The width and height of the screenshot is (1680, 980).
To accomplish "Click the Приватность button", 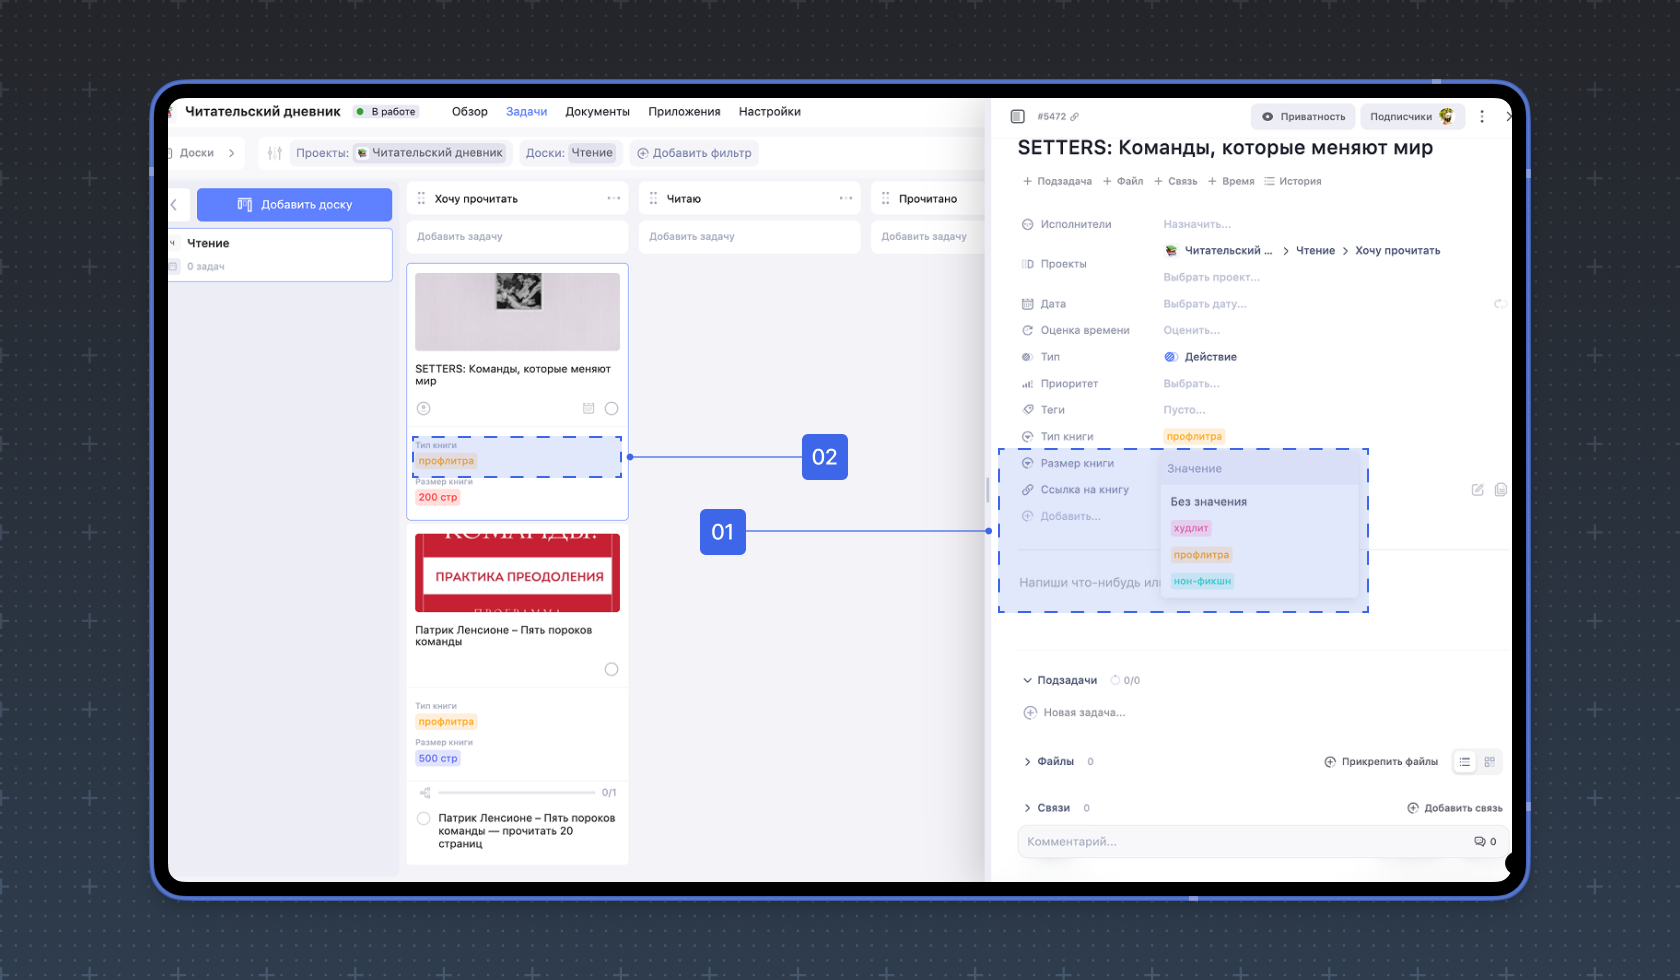I will 1303,117.
